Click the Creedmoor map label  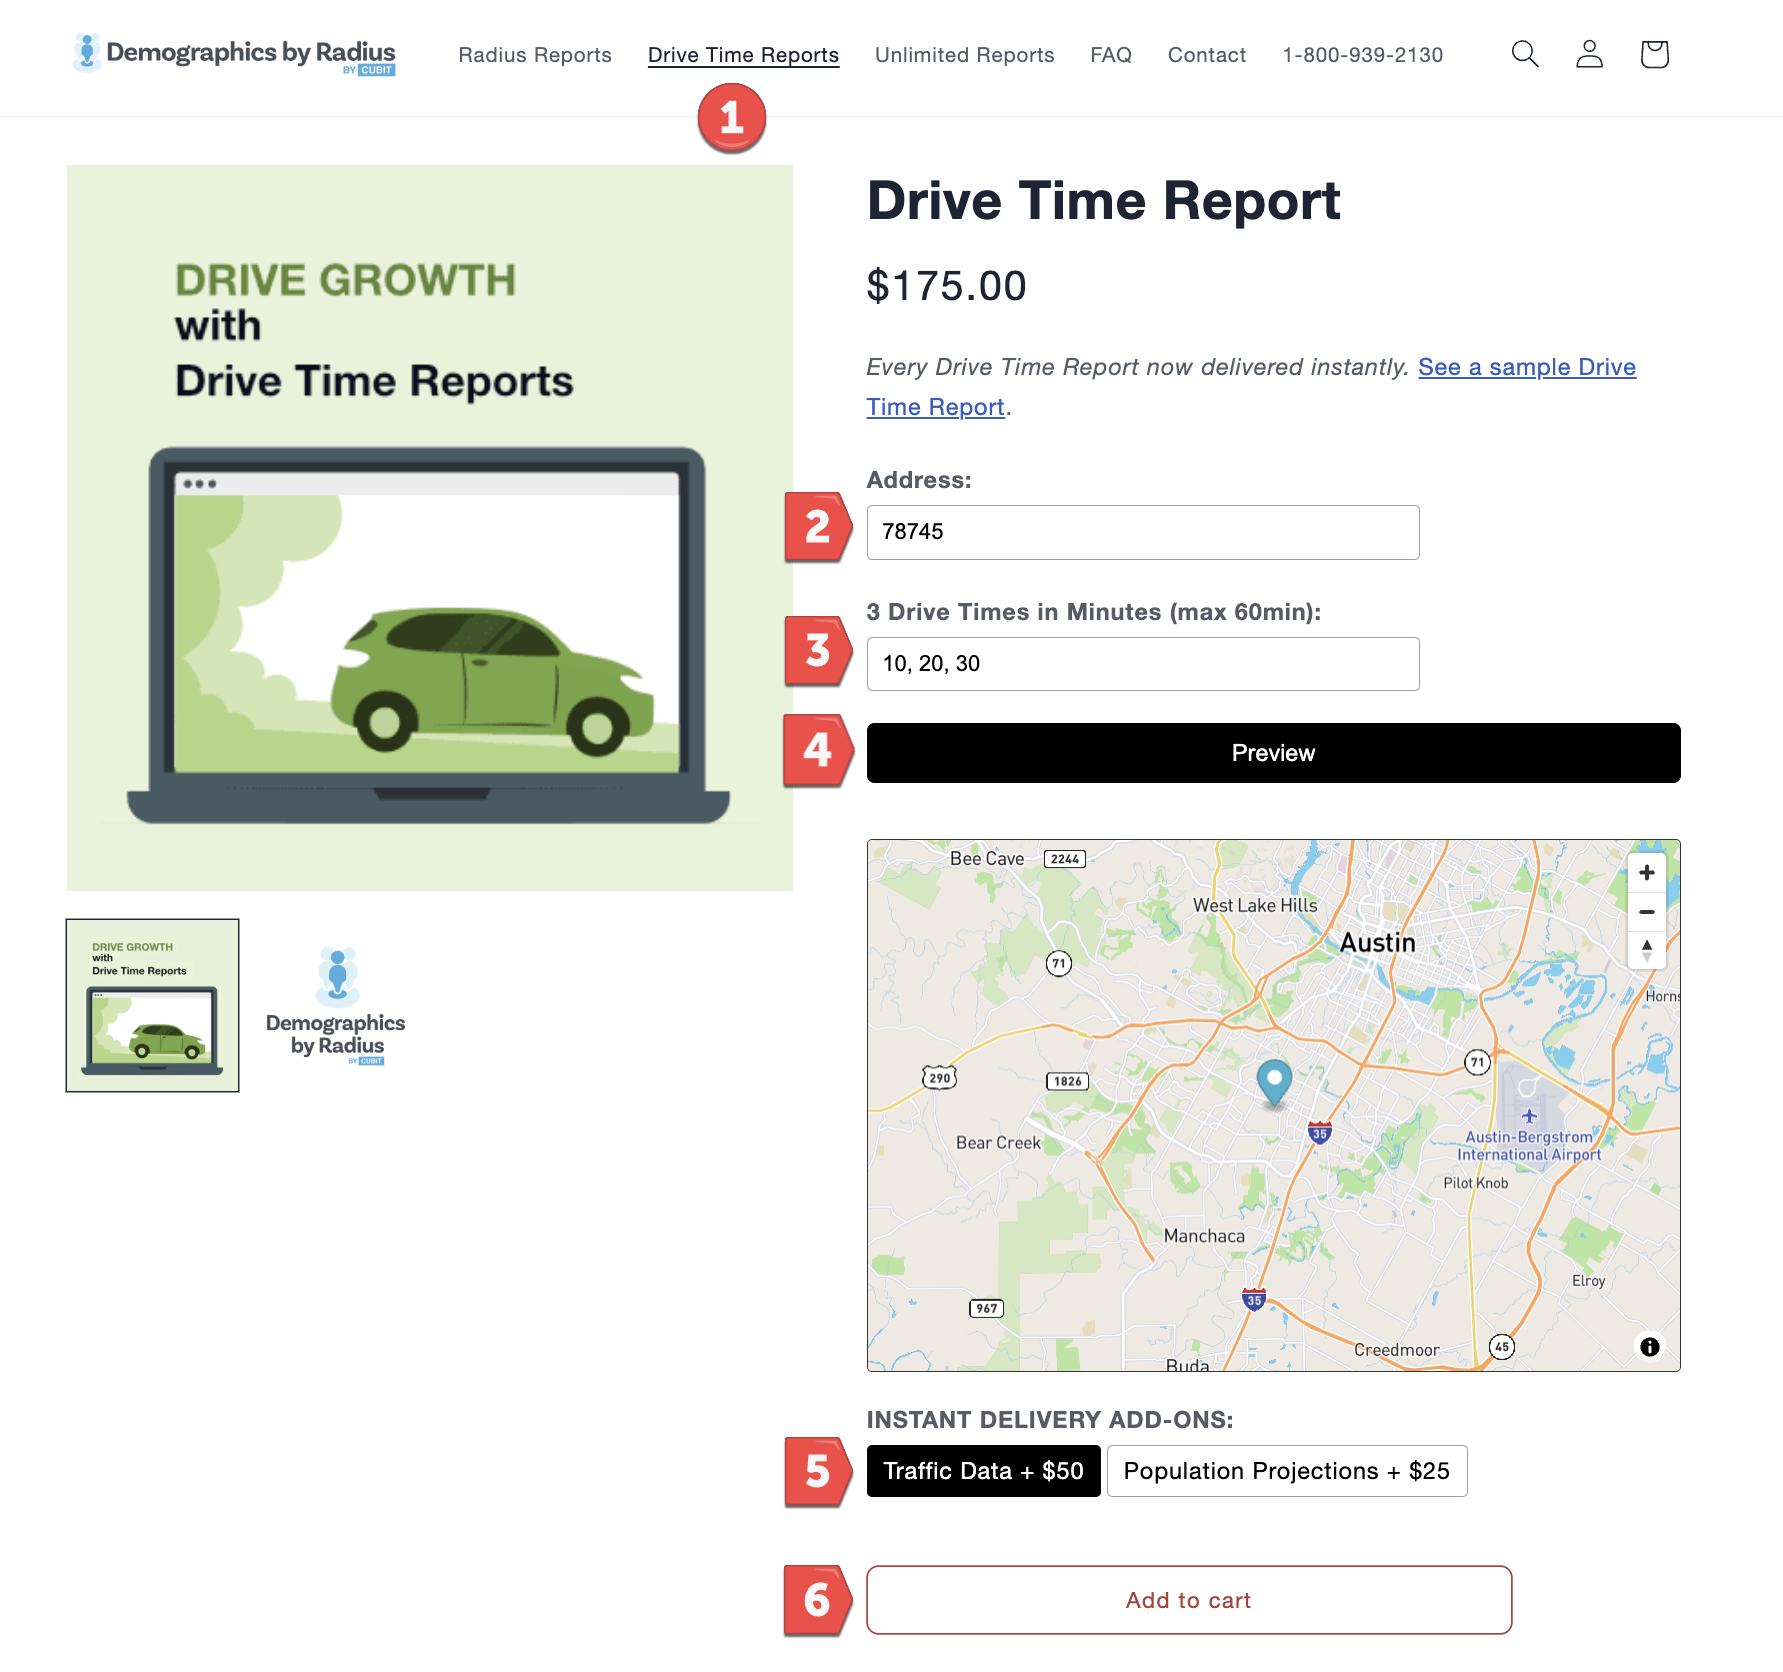point(1396,1350)
